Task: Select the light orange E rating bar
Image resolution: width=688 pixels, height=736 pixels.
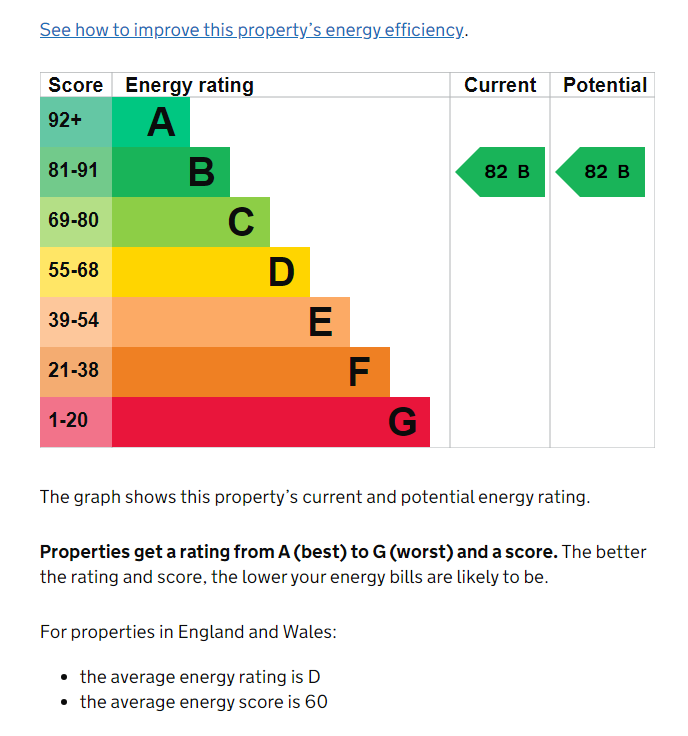Action: tap(231, 322)
